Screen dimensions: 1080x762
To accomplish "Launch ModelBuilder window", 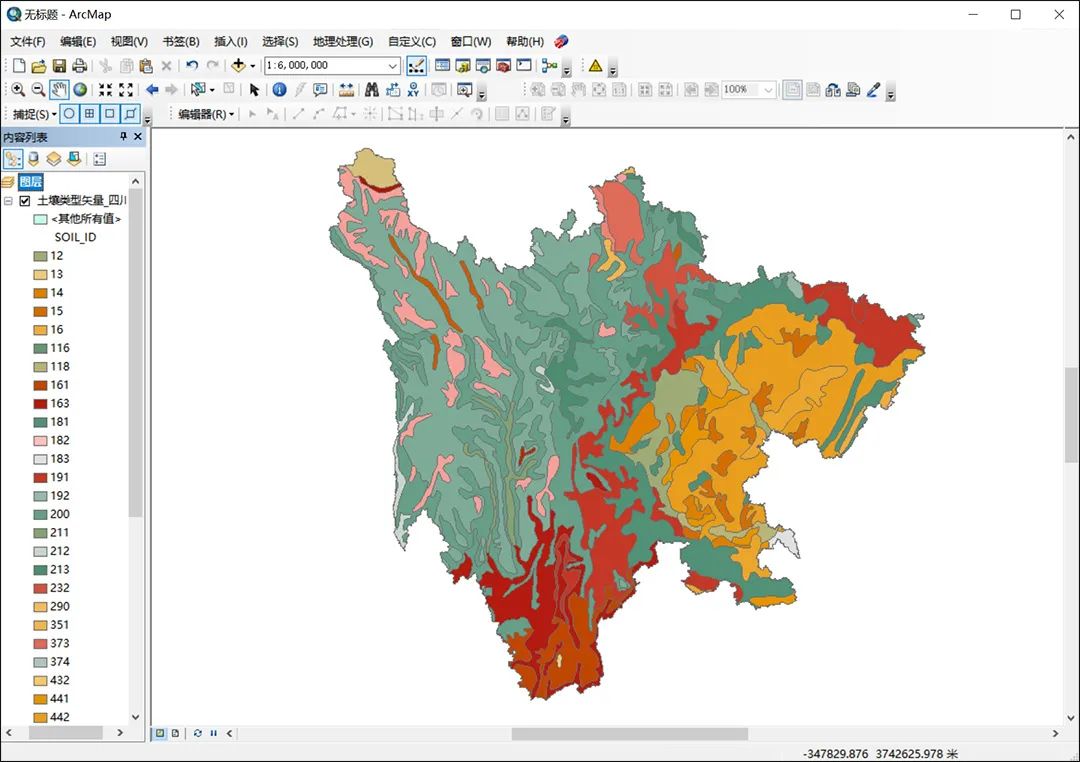I will pyautogui.click(x=549, y=65).
